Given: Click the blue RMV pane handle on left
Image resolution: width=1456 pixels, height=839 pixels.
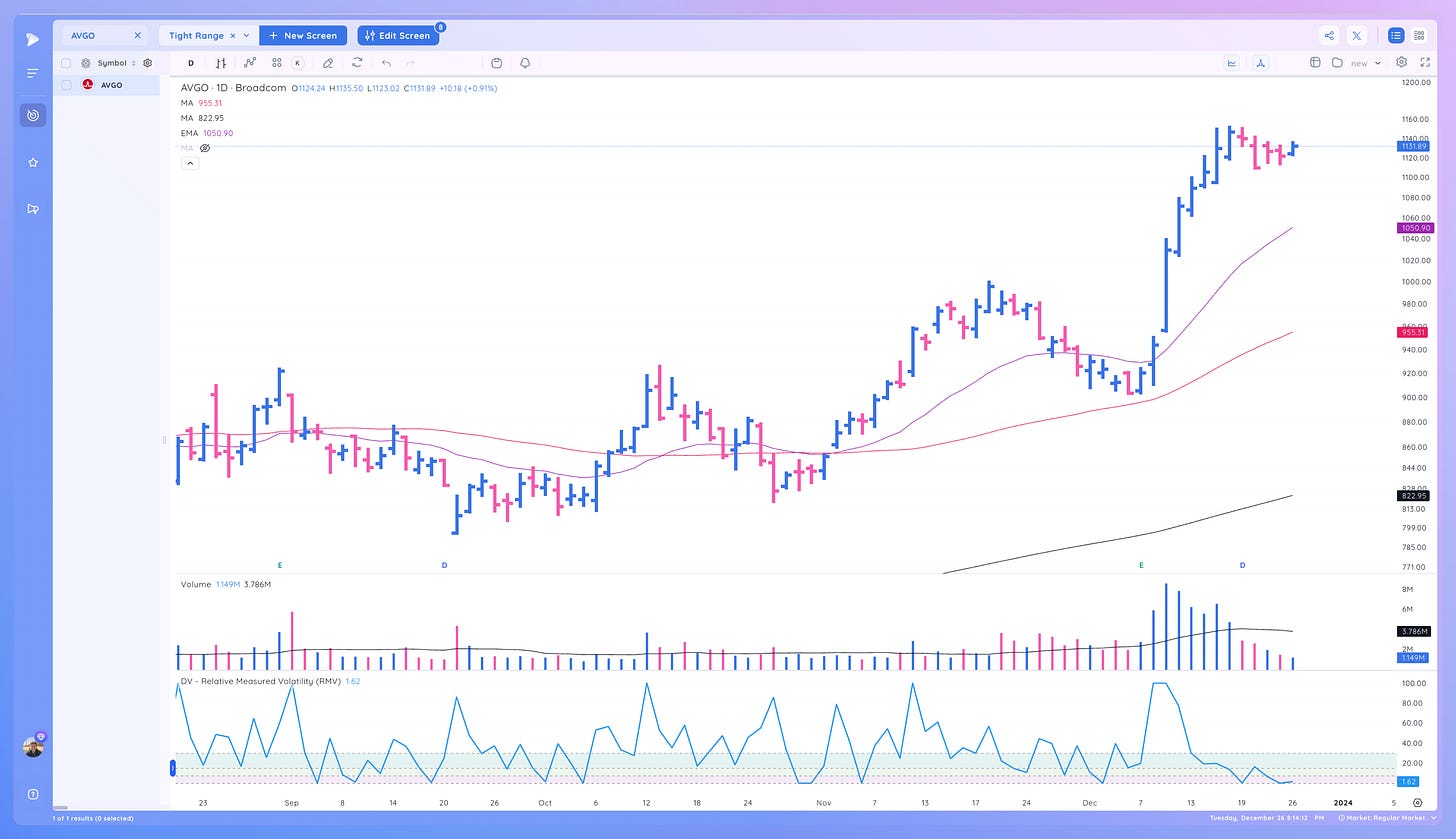Looking at the screenshot, I should click(174, 768).
